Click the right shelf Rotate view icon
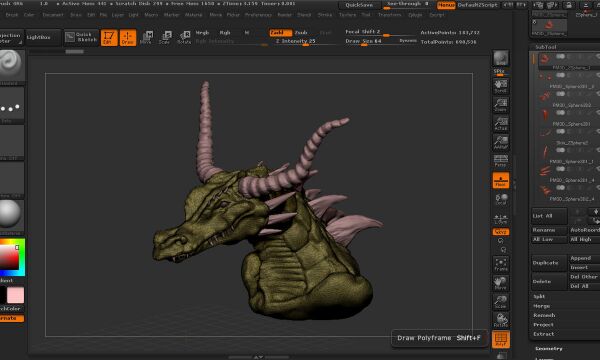Screen dimensions: 600x360 [501, 320]
